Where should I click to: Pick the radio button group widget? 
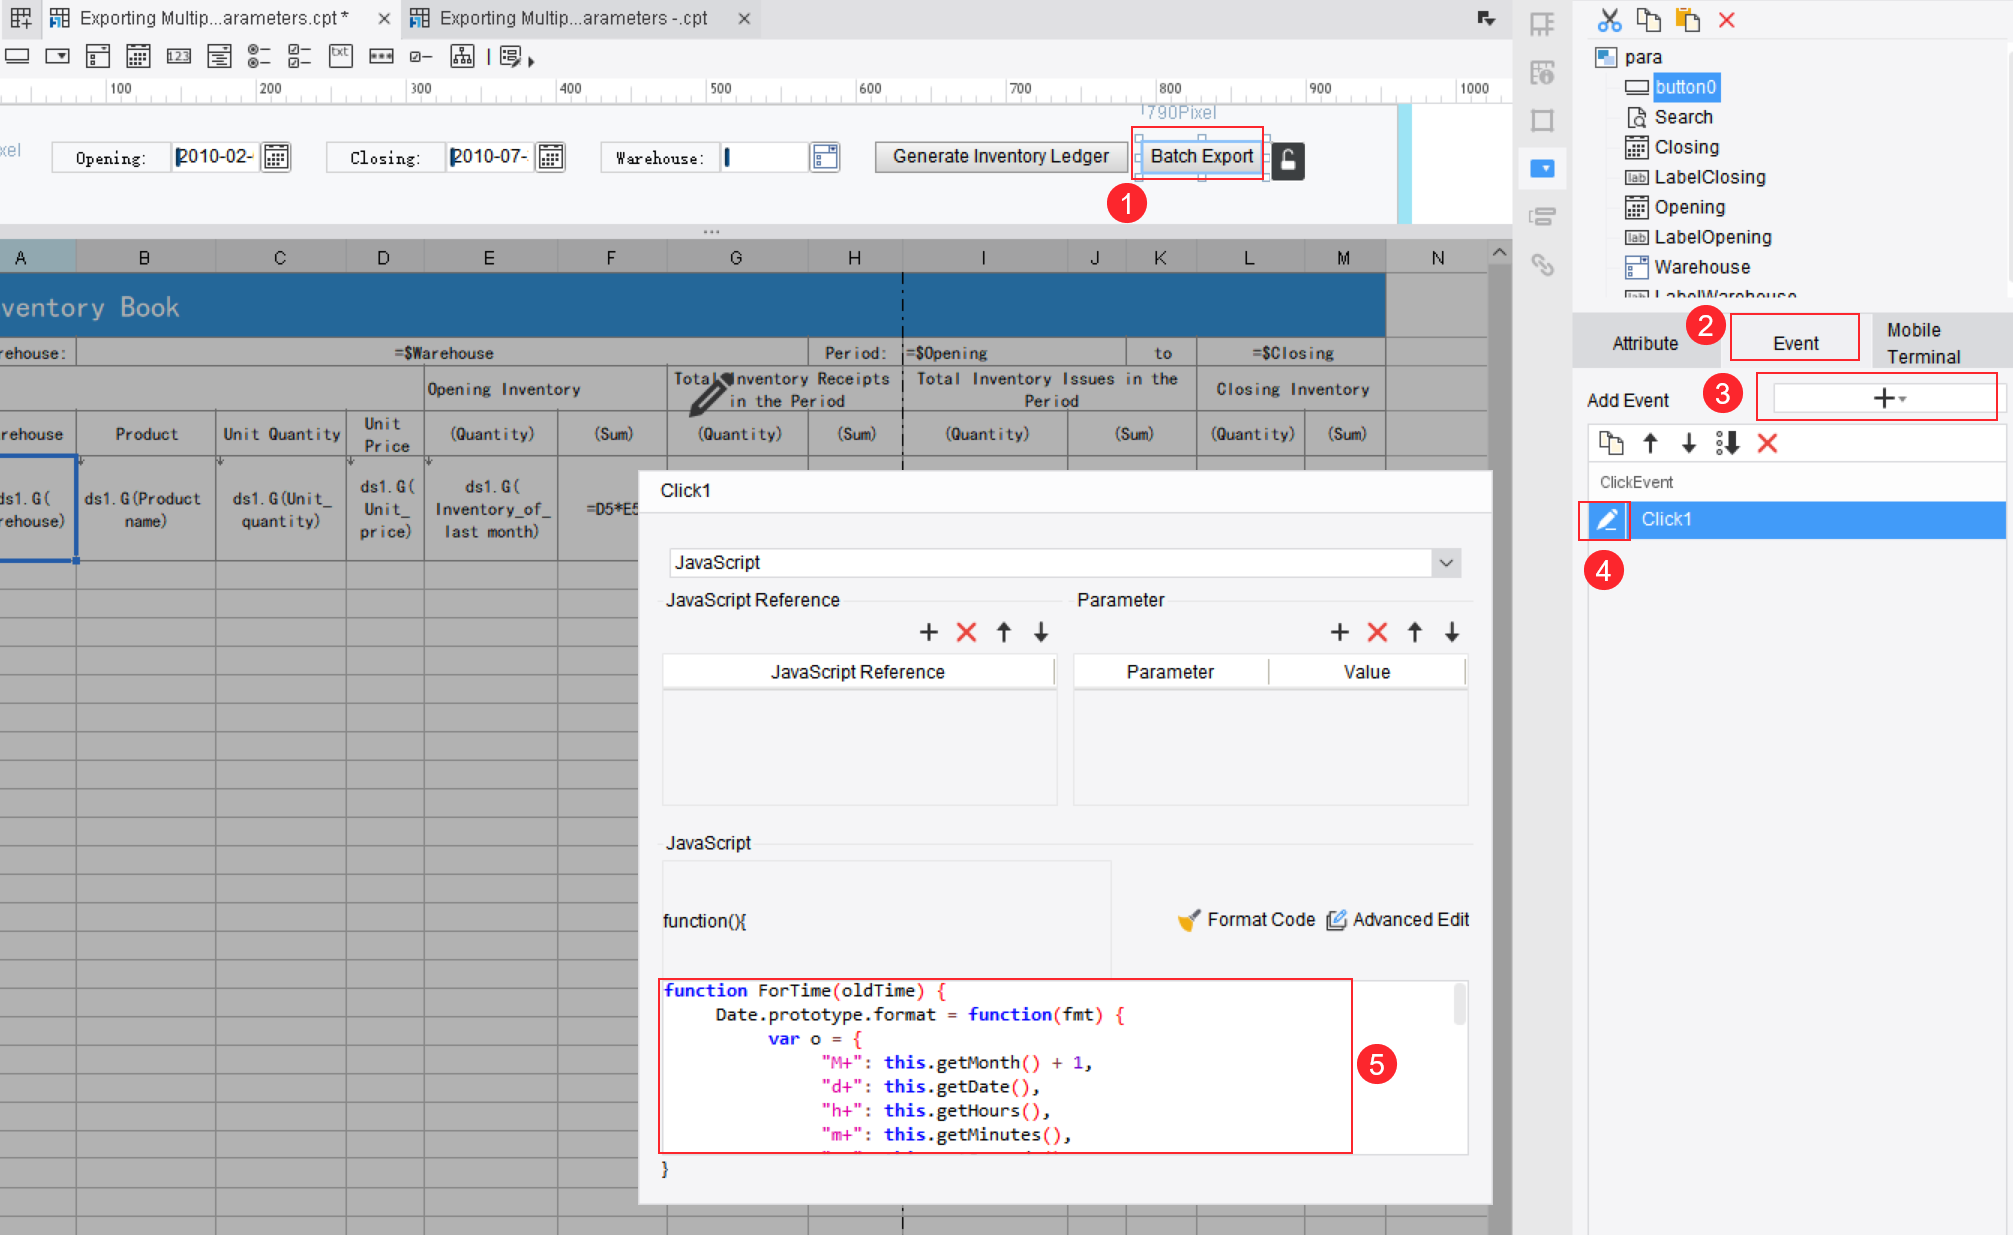pyautogui.click(x=259, y=56)
